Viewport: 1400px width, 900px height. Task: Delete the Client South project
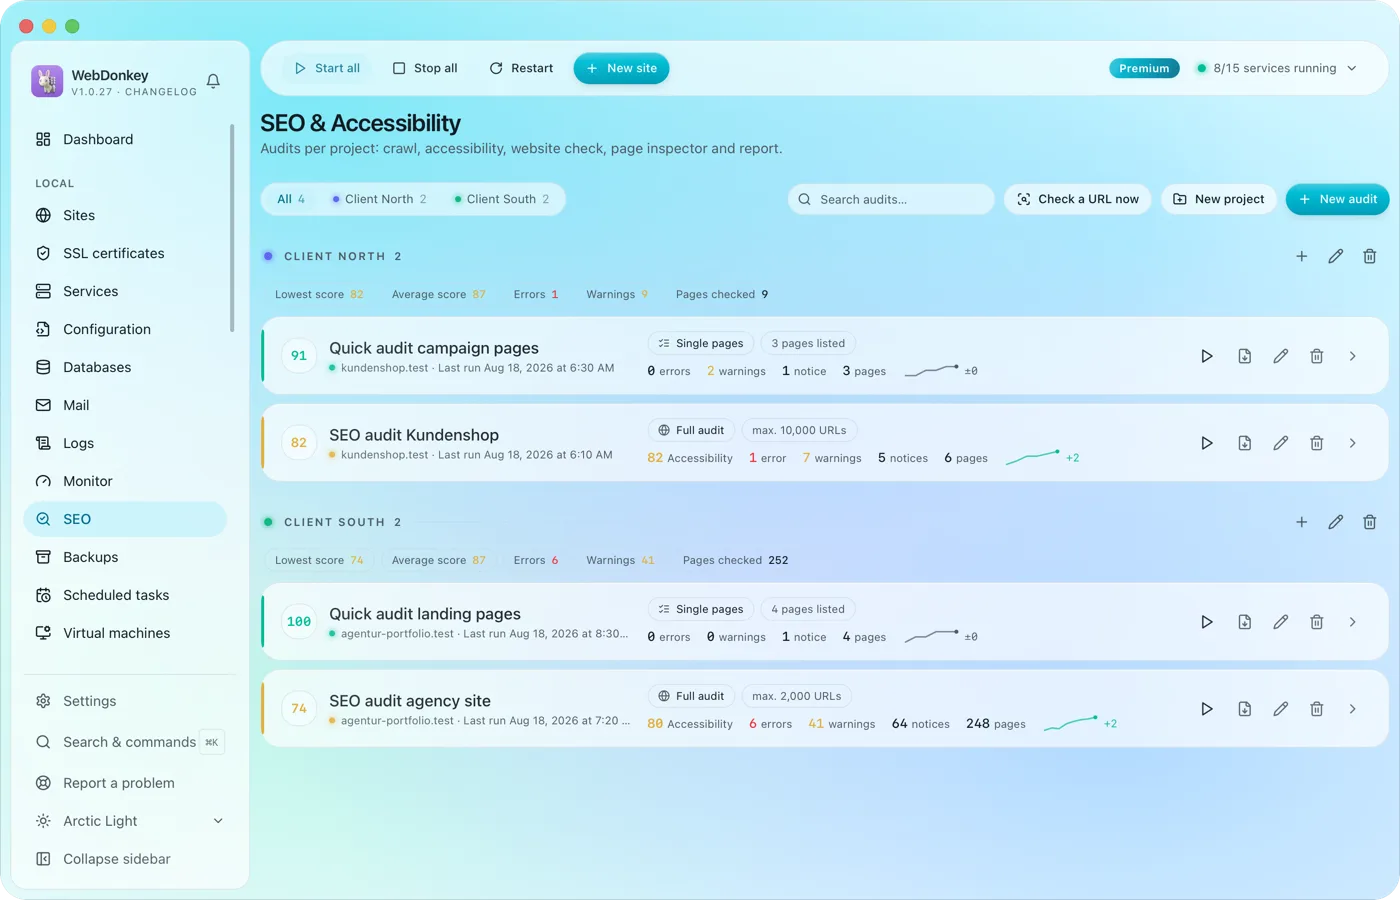1370,522
